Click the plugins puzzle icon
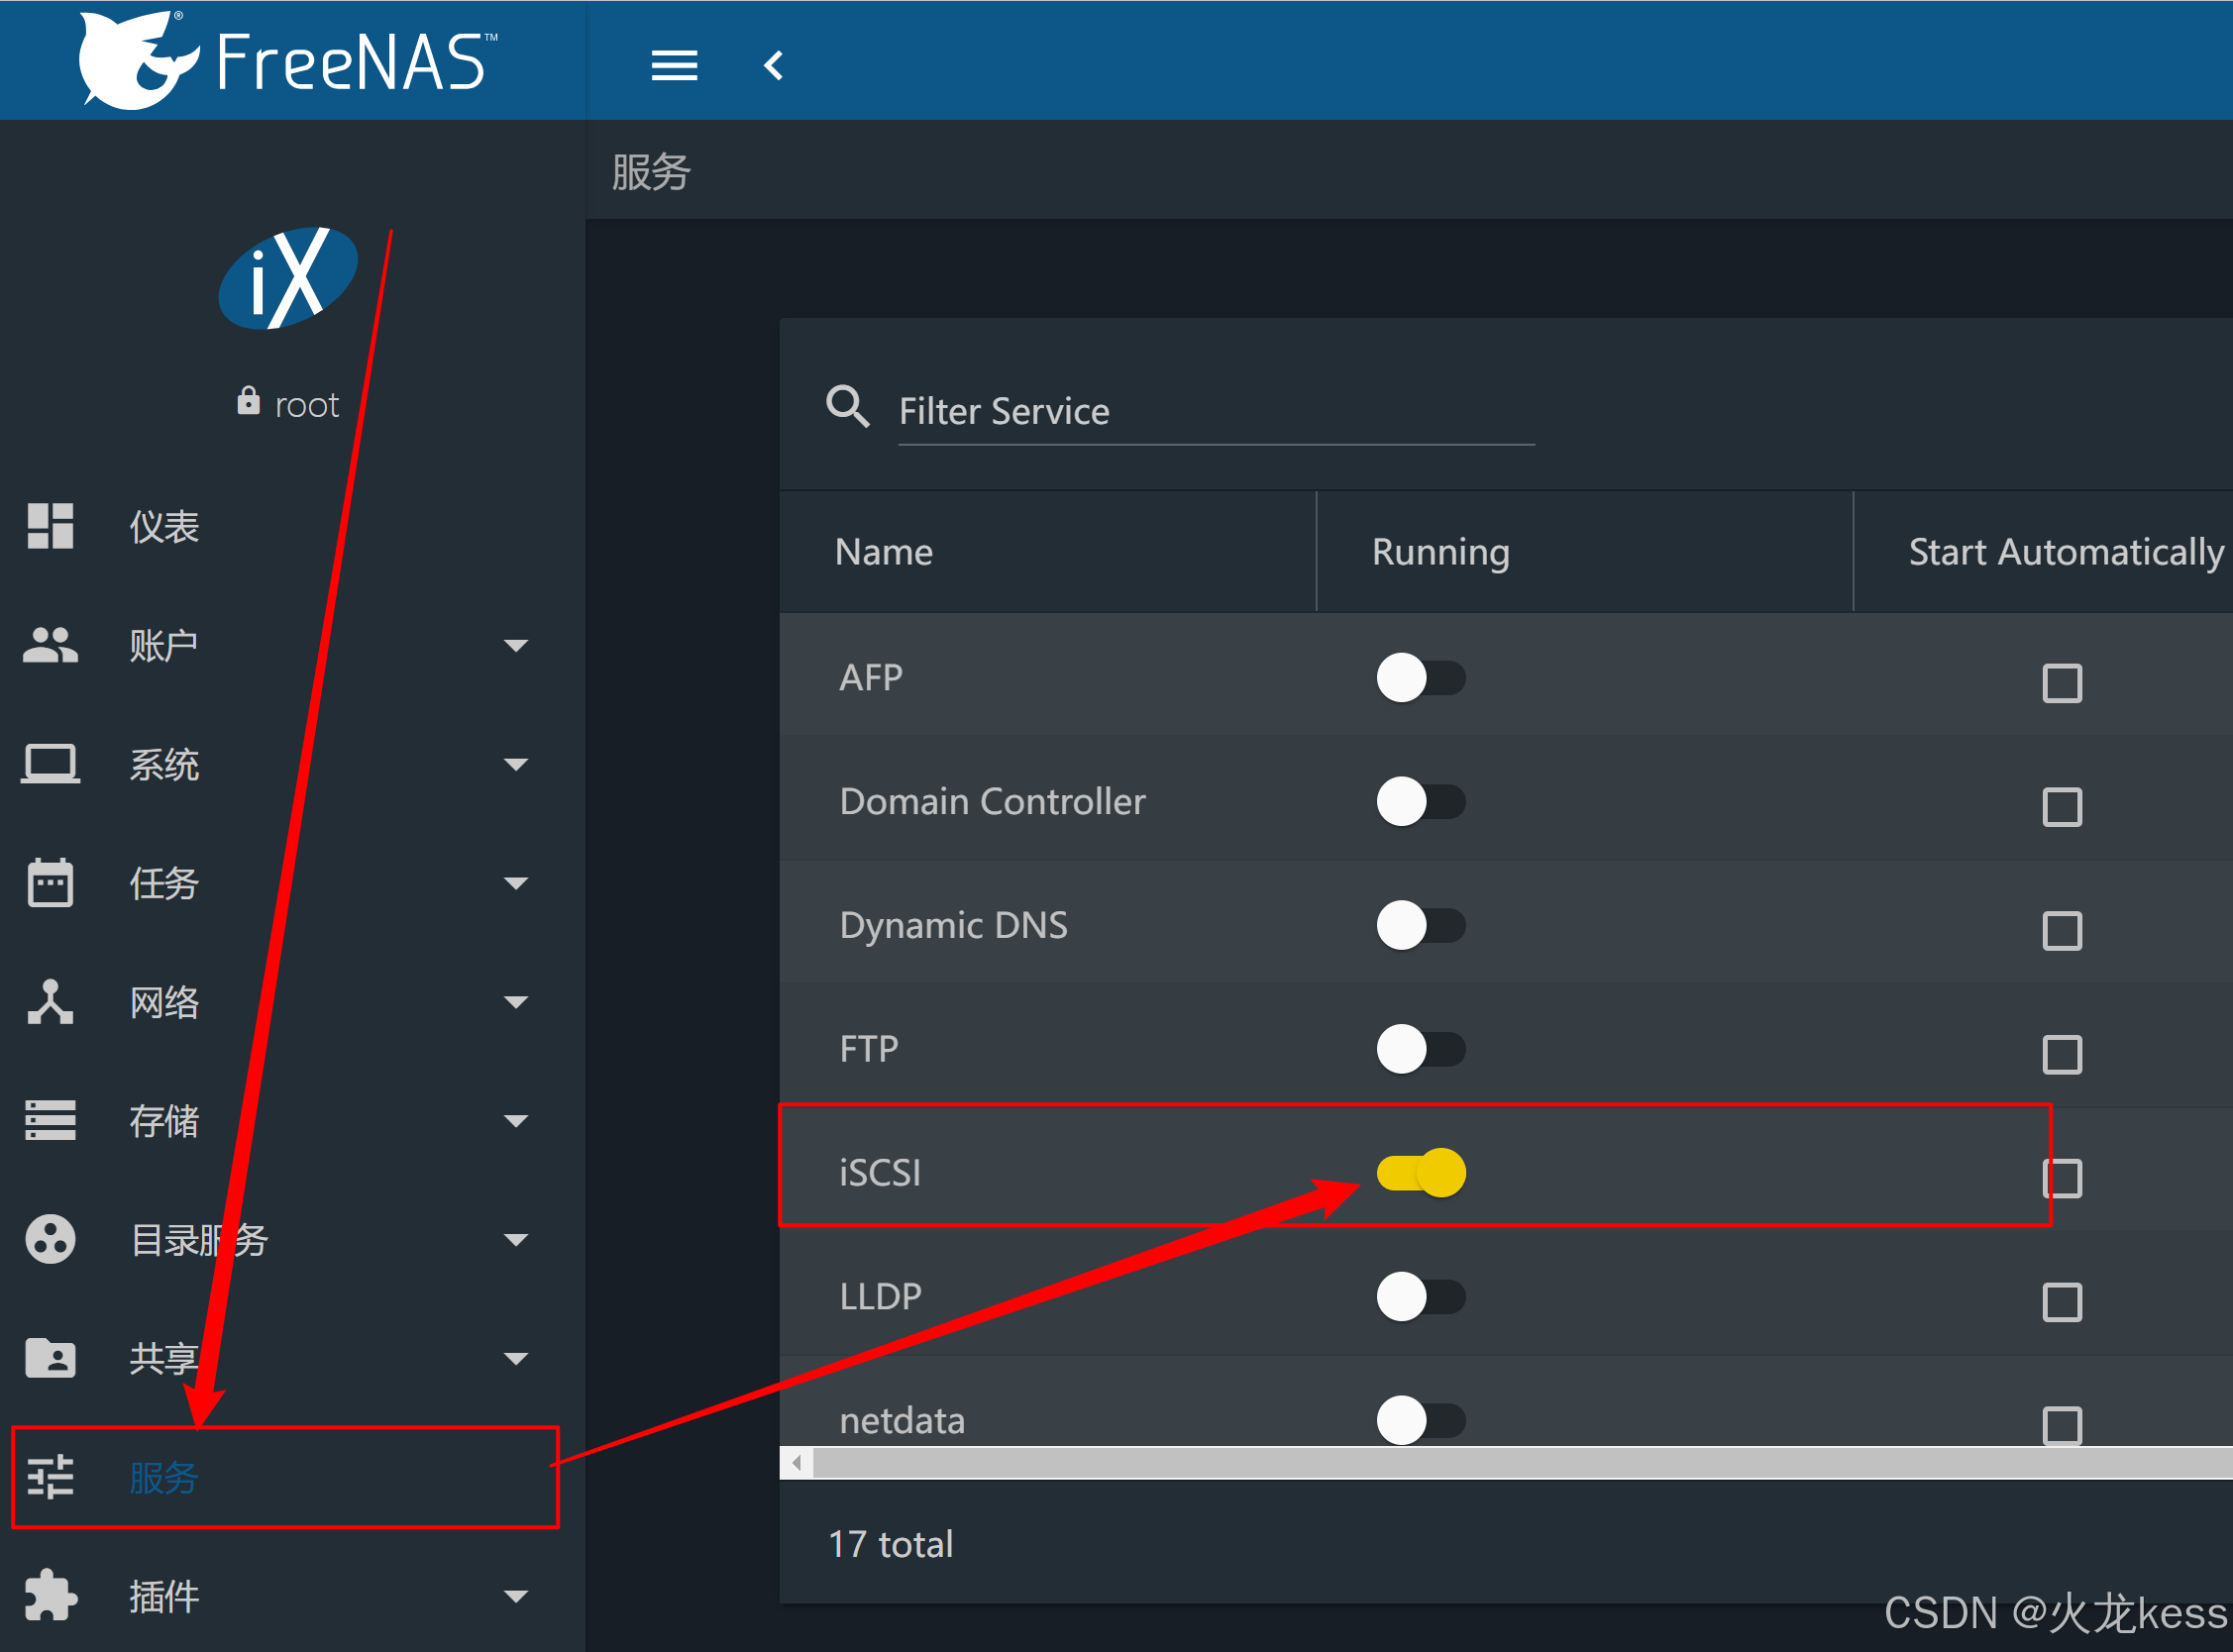 [x=50, y=1596]
